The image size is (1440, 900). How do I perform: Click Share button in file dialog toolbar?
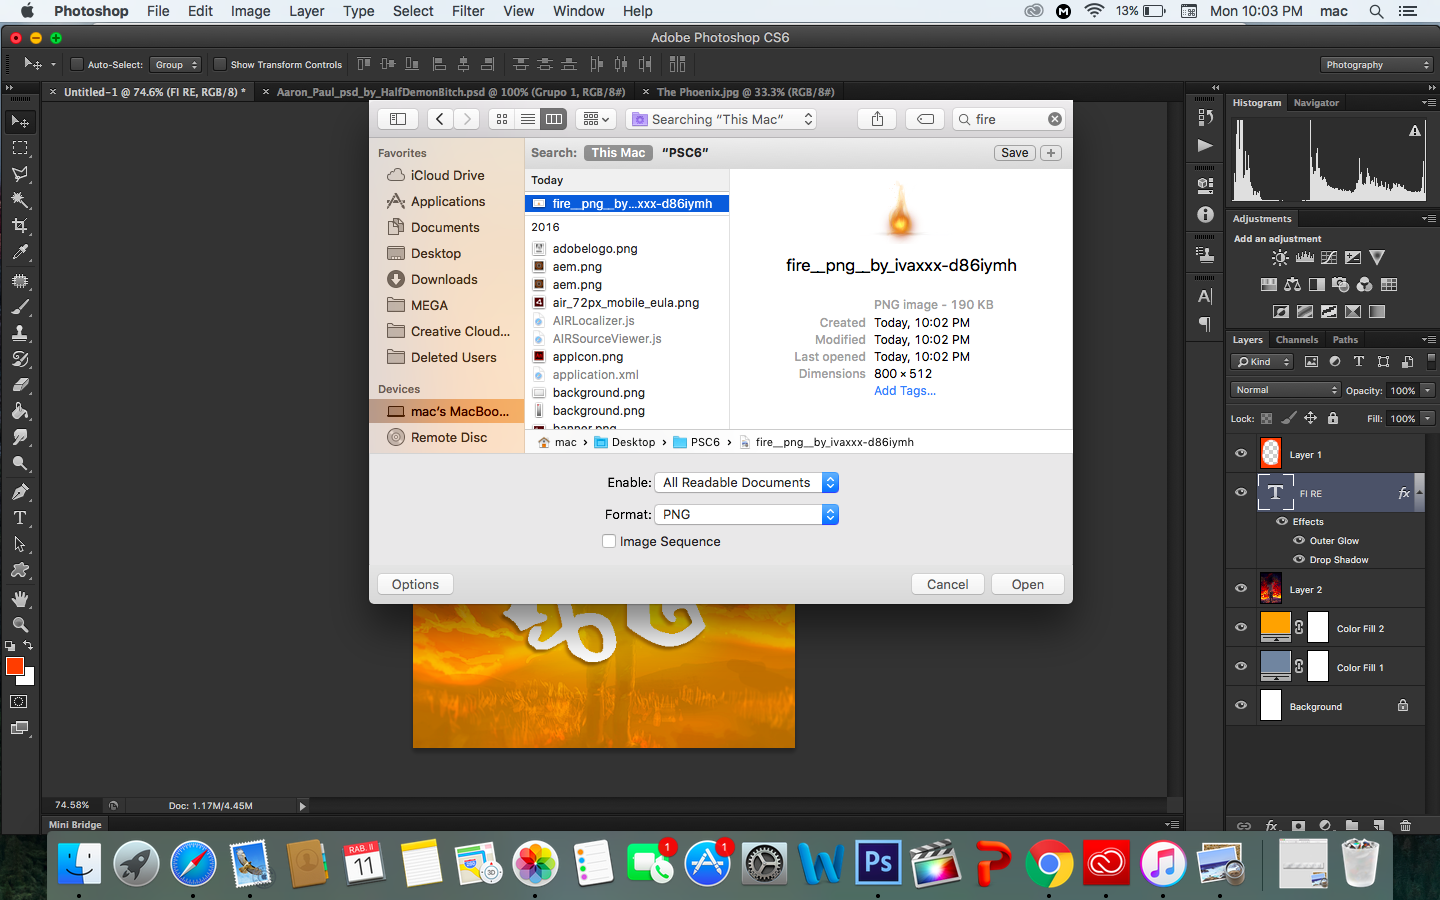(877, 119)
